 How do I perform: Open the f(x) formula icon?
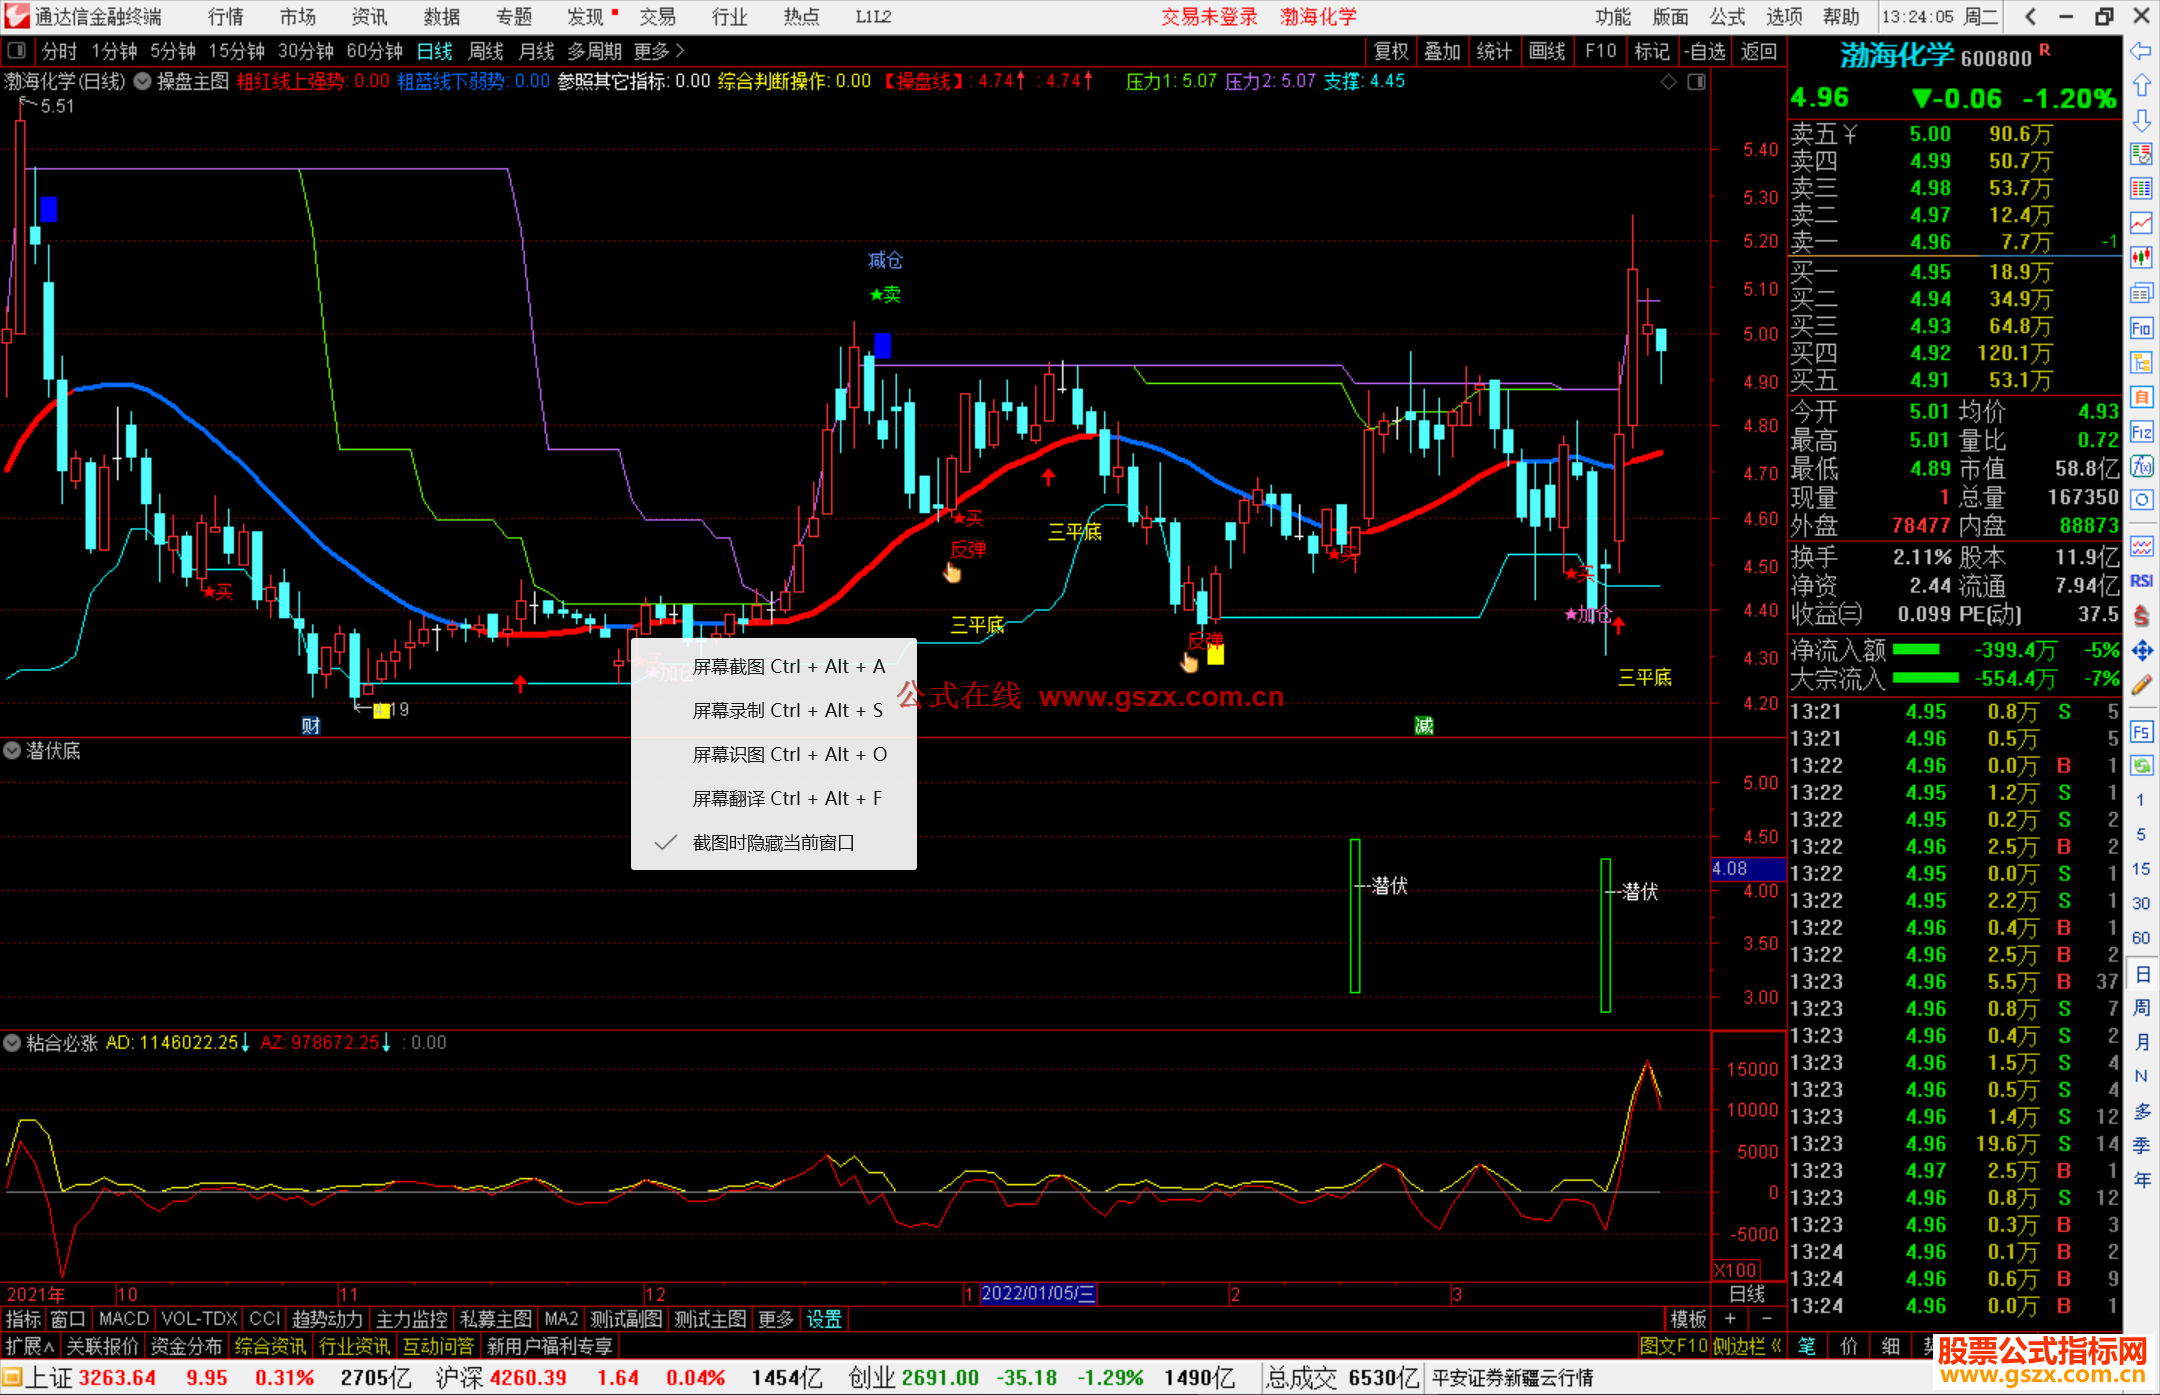tap(2141, 466)
